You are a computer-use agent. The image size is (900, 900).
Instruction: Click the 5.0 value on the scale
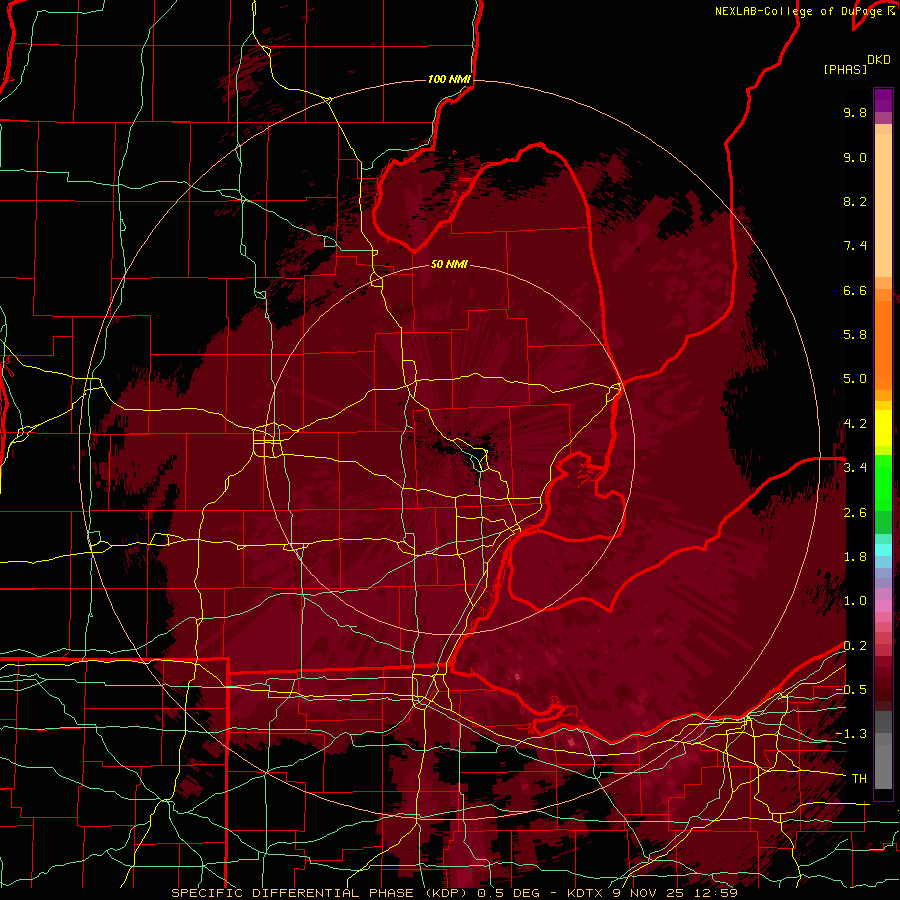pos(855,379)
